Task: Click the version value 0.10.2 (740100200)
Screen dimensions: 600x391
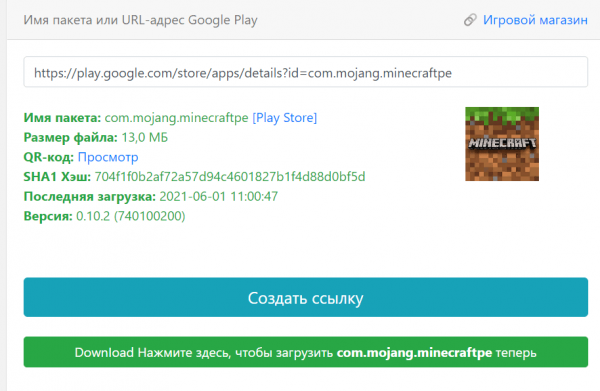Action: click(x=130, y=216)
